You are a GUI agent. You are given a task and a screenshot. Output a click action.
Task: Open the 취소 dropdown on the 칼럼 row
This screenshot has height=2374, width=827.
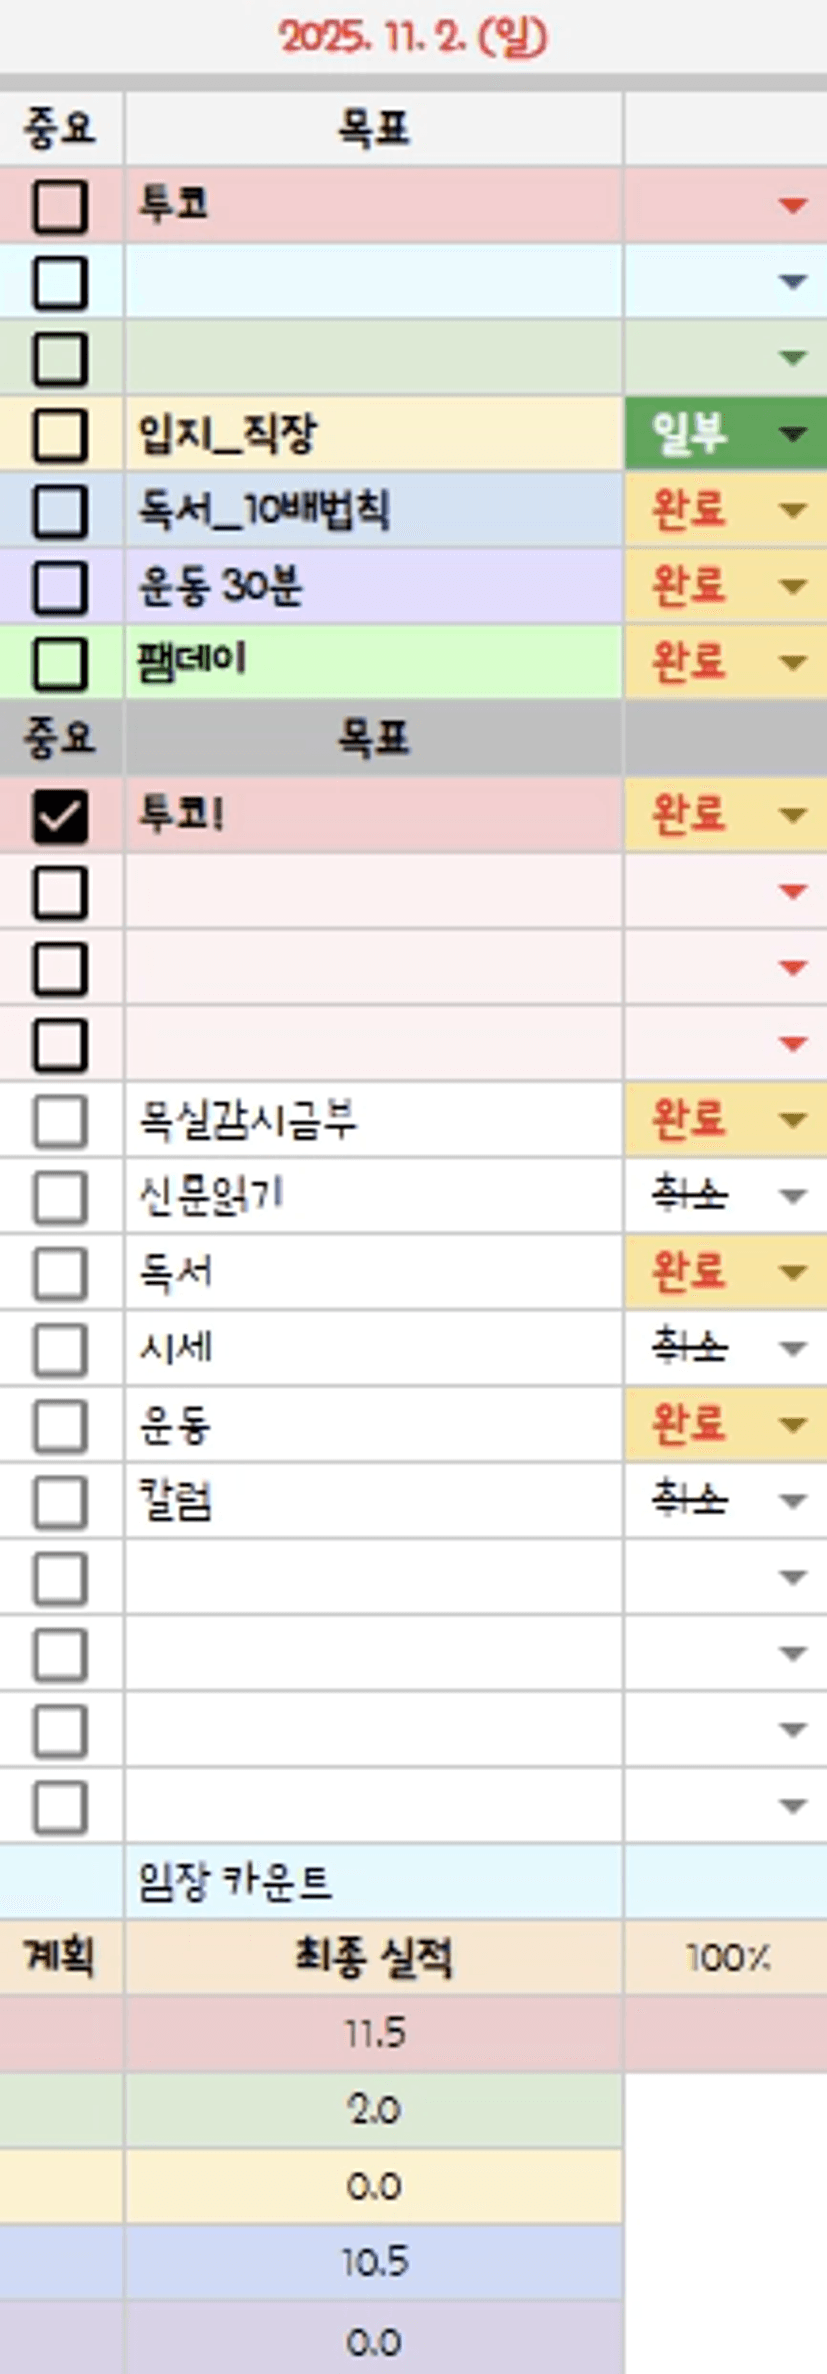click(792, 1501)
